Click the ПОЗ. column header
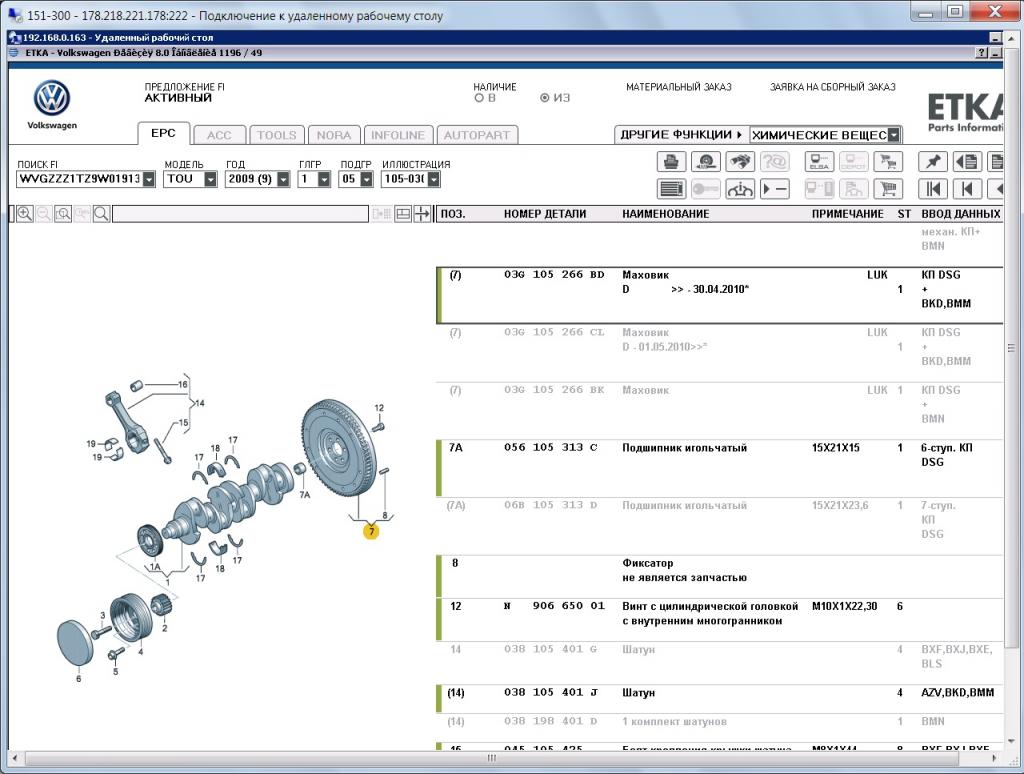Image resolution: width=1024 pixels, height=774 pixels. tap(453, 214)
